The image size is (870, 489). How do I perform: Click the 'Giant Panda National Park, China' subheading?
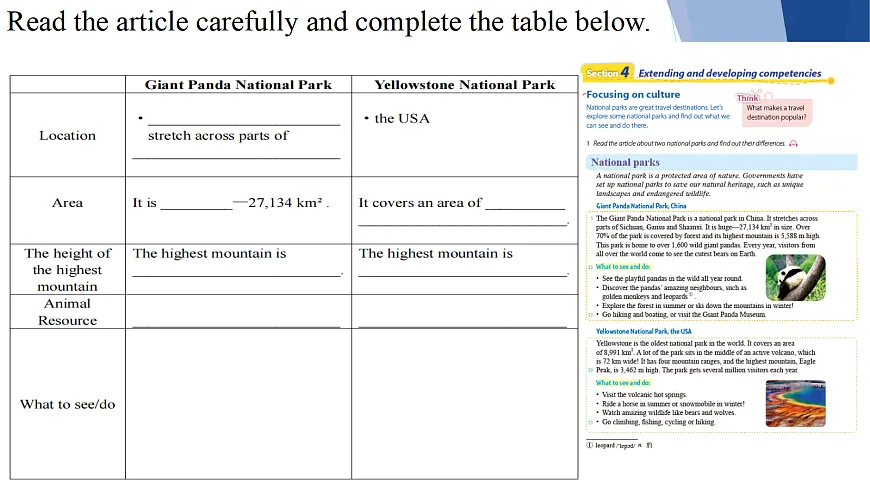click(x=641, y=205)
